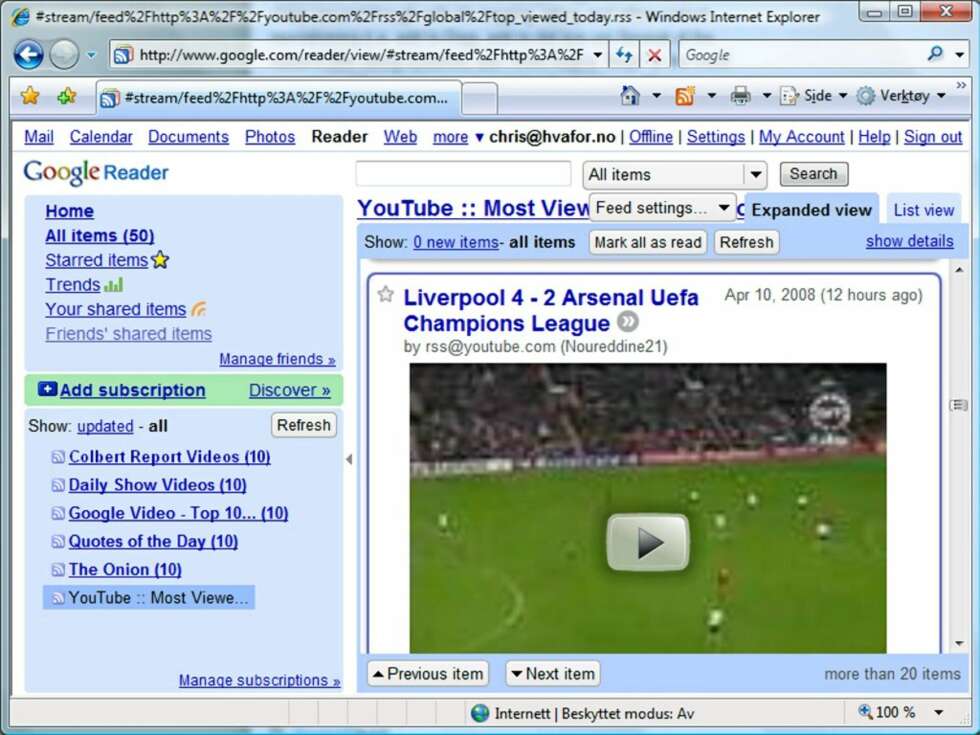The height and width of the screenshot is (735, 980).
Task: Click Add subscription plus icon
Action: click(47, 389)
